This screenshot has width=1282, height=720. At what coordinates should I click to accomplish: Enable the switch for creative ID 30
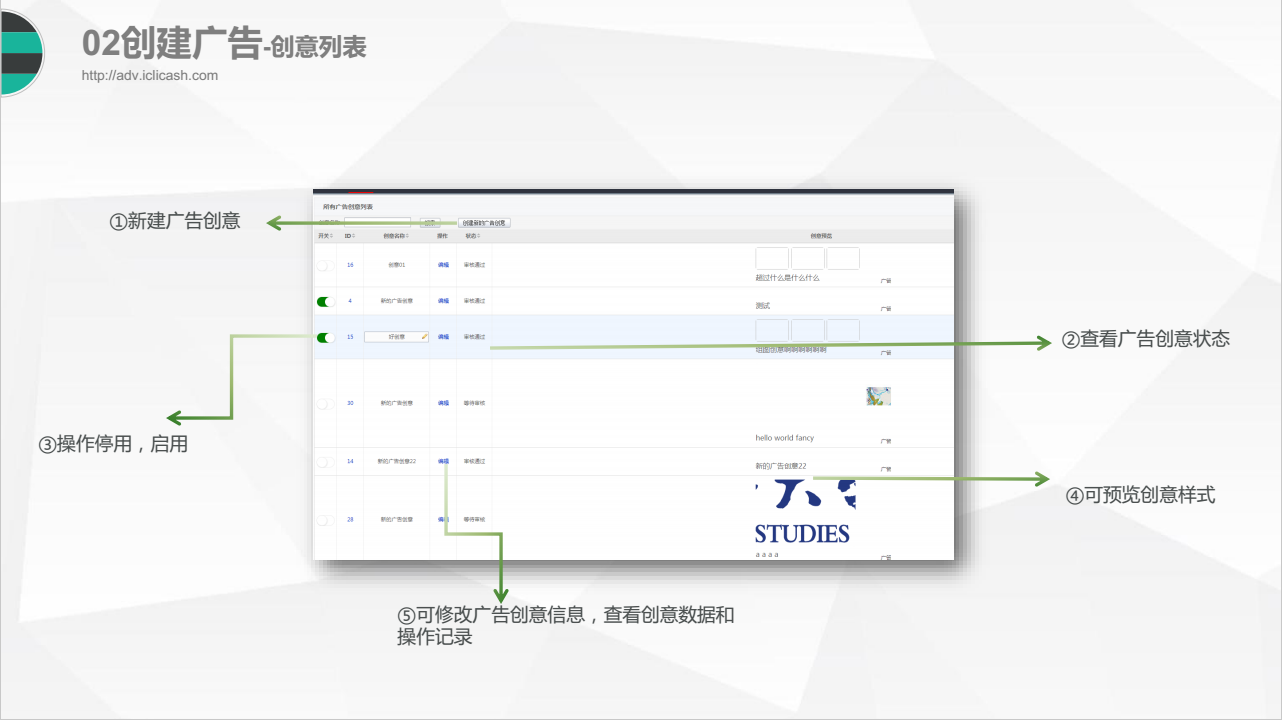[x=324, y=403]
